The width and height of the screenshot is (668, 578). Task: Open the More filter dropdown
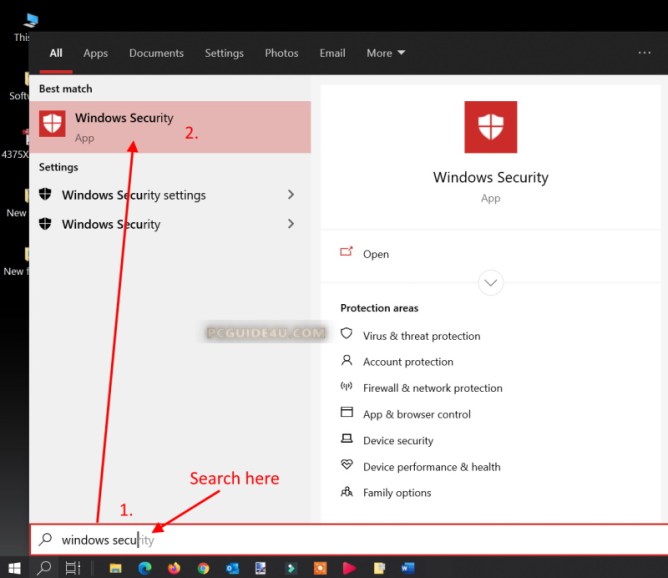pyautogui.click(x=386, y=53)
